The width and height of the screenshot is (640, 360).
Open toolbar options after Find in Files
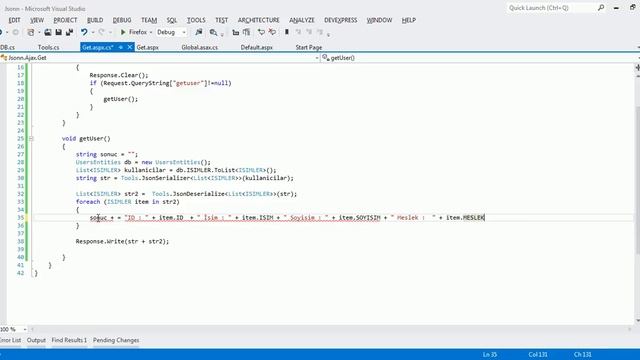(x=222, y=34)
